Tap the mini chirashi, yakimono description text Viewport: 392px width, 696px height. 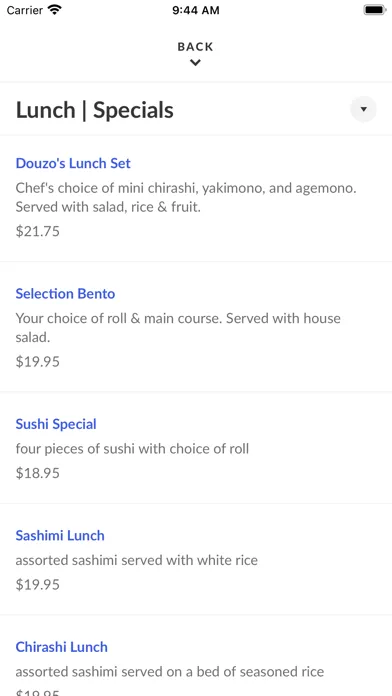click(x=186, y=198)
